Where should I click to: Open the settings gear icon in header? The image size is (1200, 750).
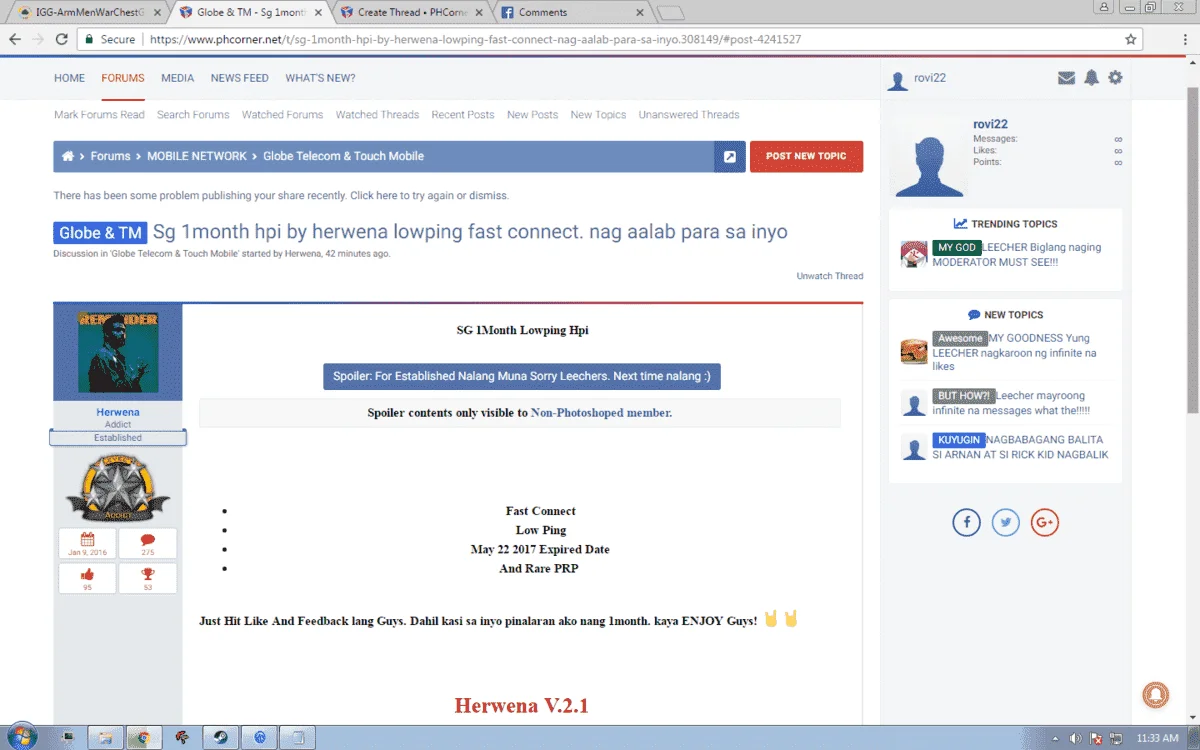(1115, 78)
